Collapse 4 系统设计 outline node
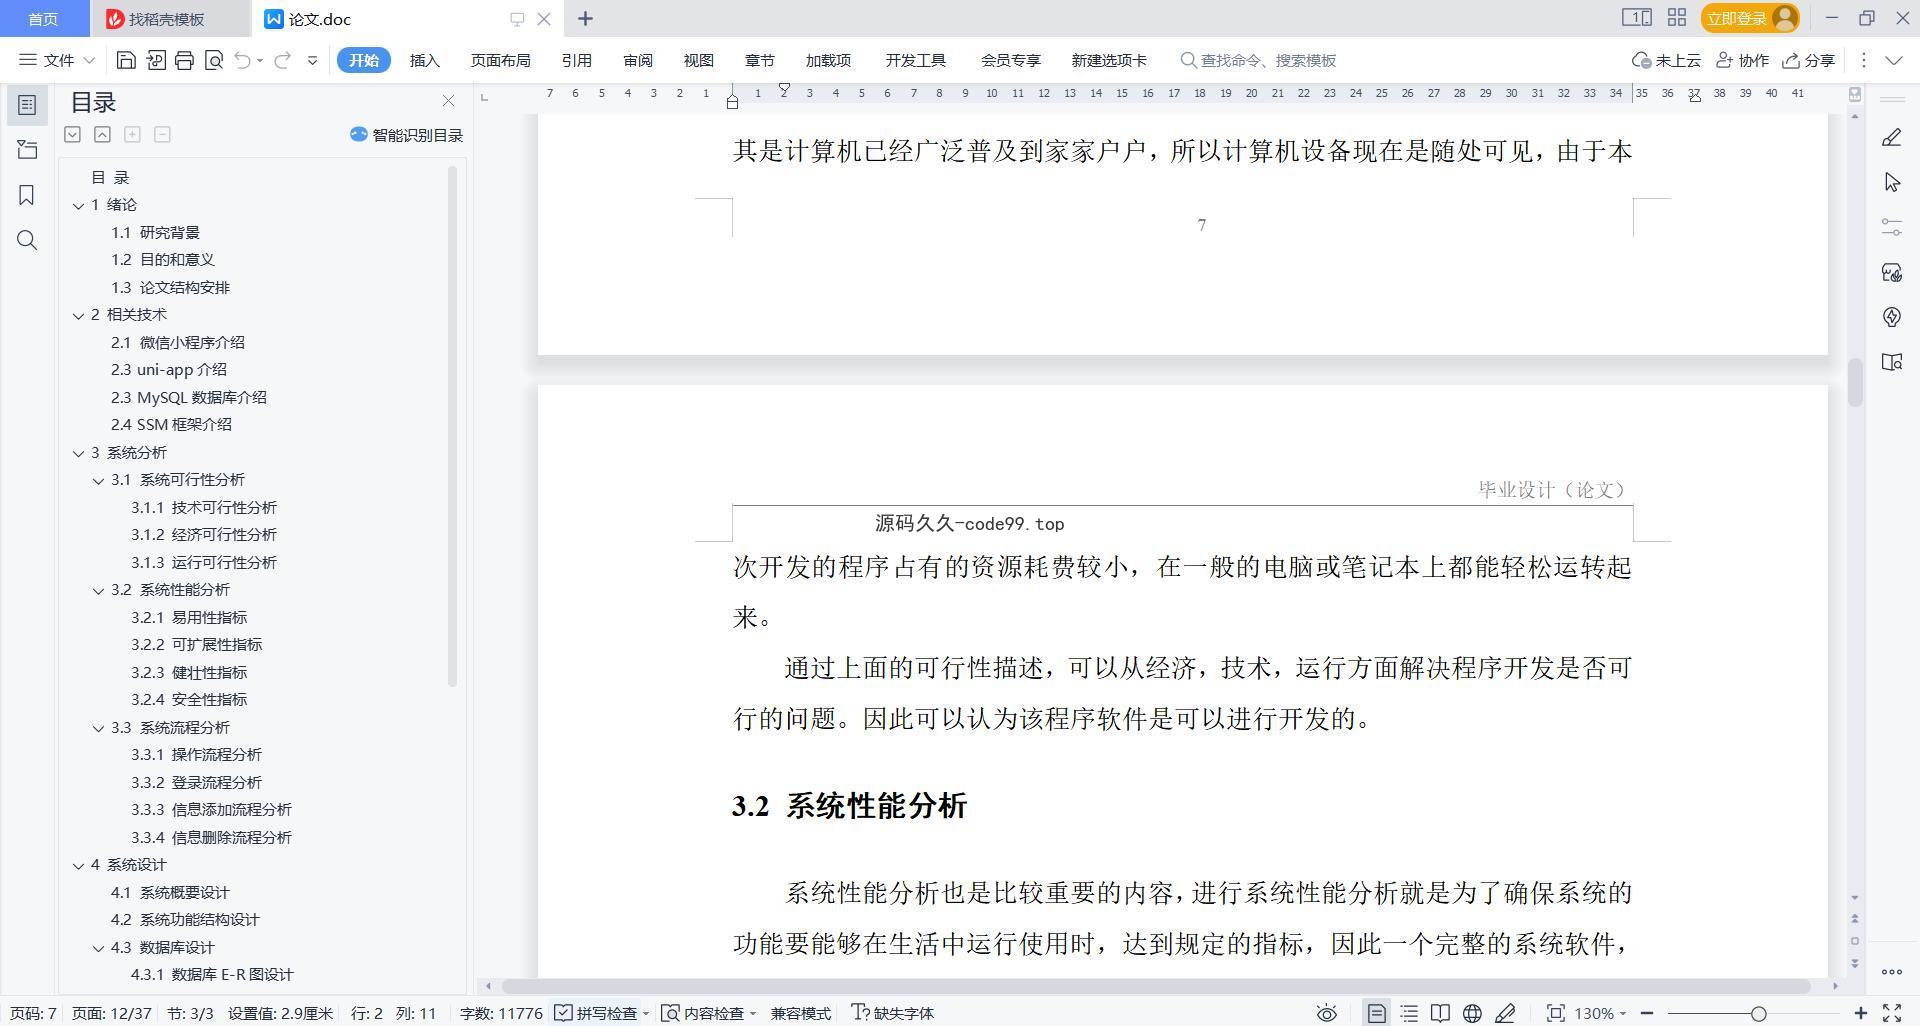Image resolution: width=1920 pixels, height=1026 pixels. (x=78, y=865)
